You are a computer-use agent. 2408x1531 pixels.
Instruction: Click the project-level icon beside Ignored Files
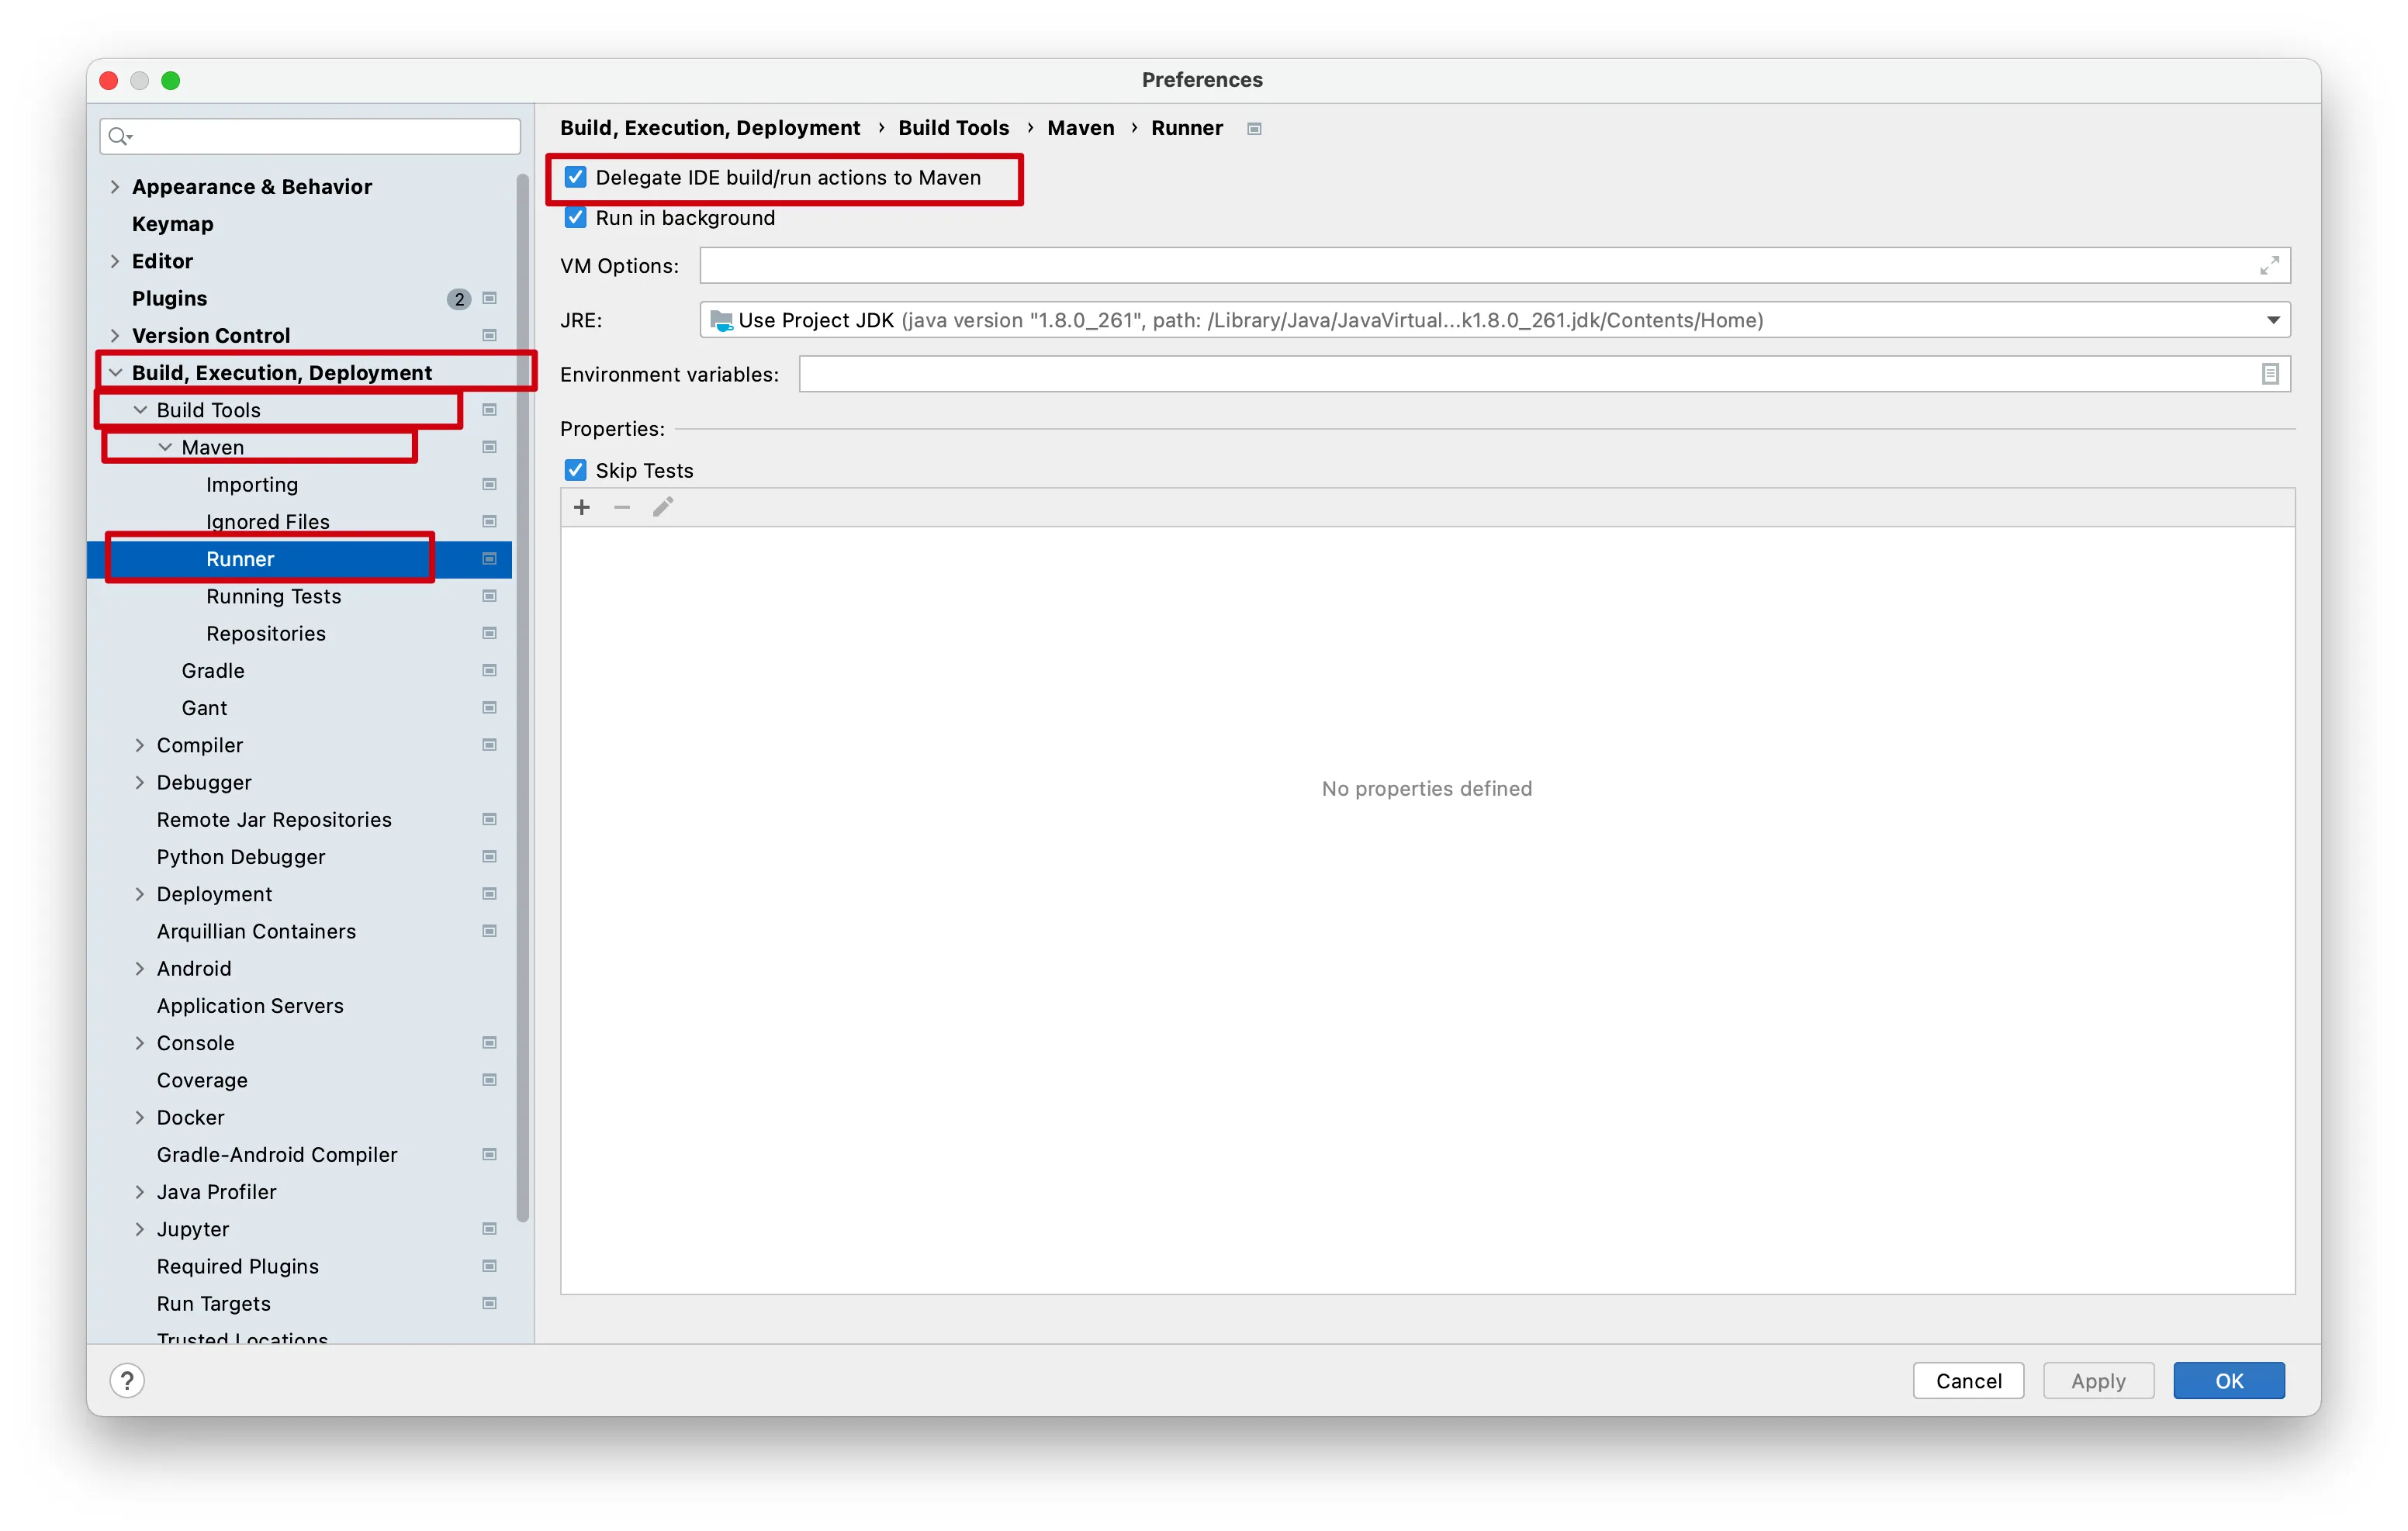click(490, 521)
